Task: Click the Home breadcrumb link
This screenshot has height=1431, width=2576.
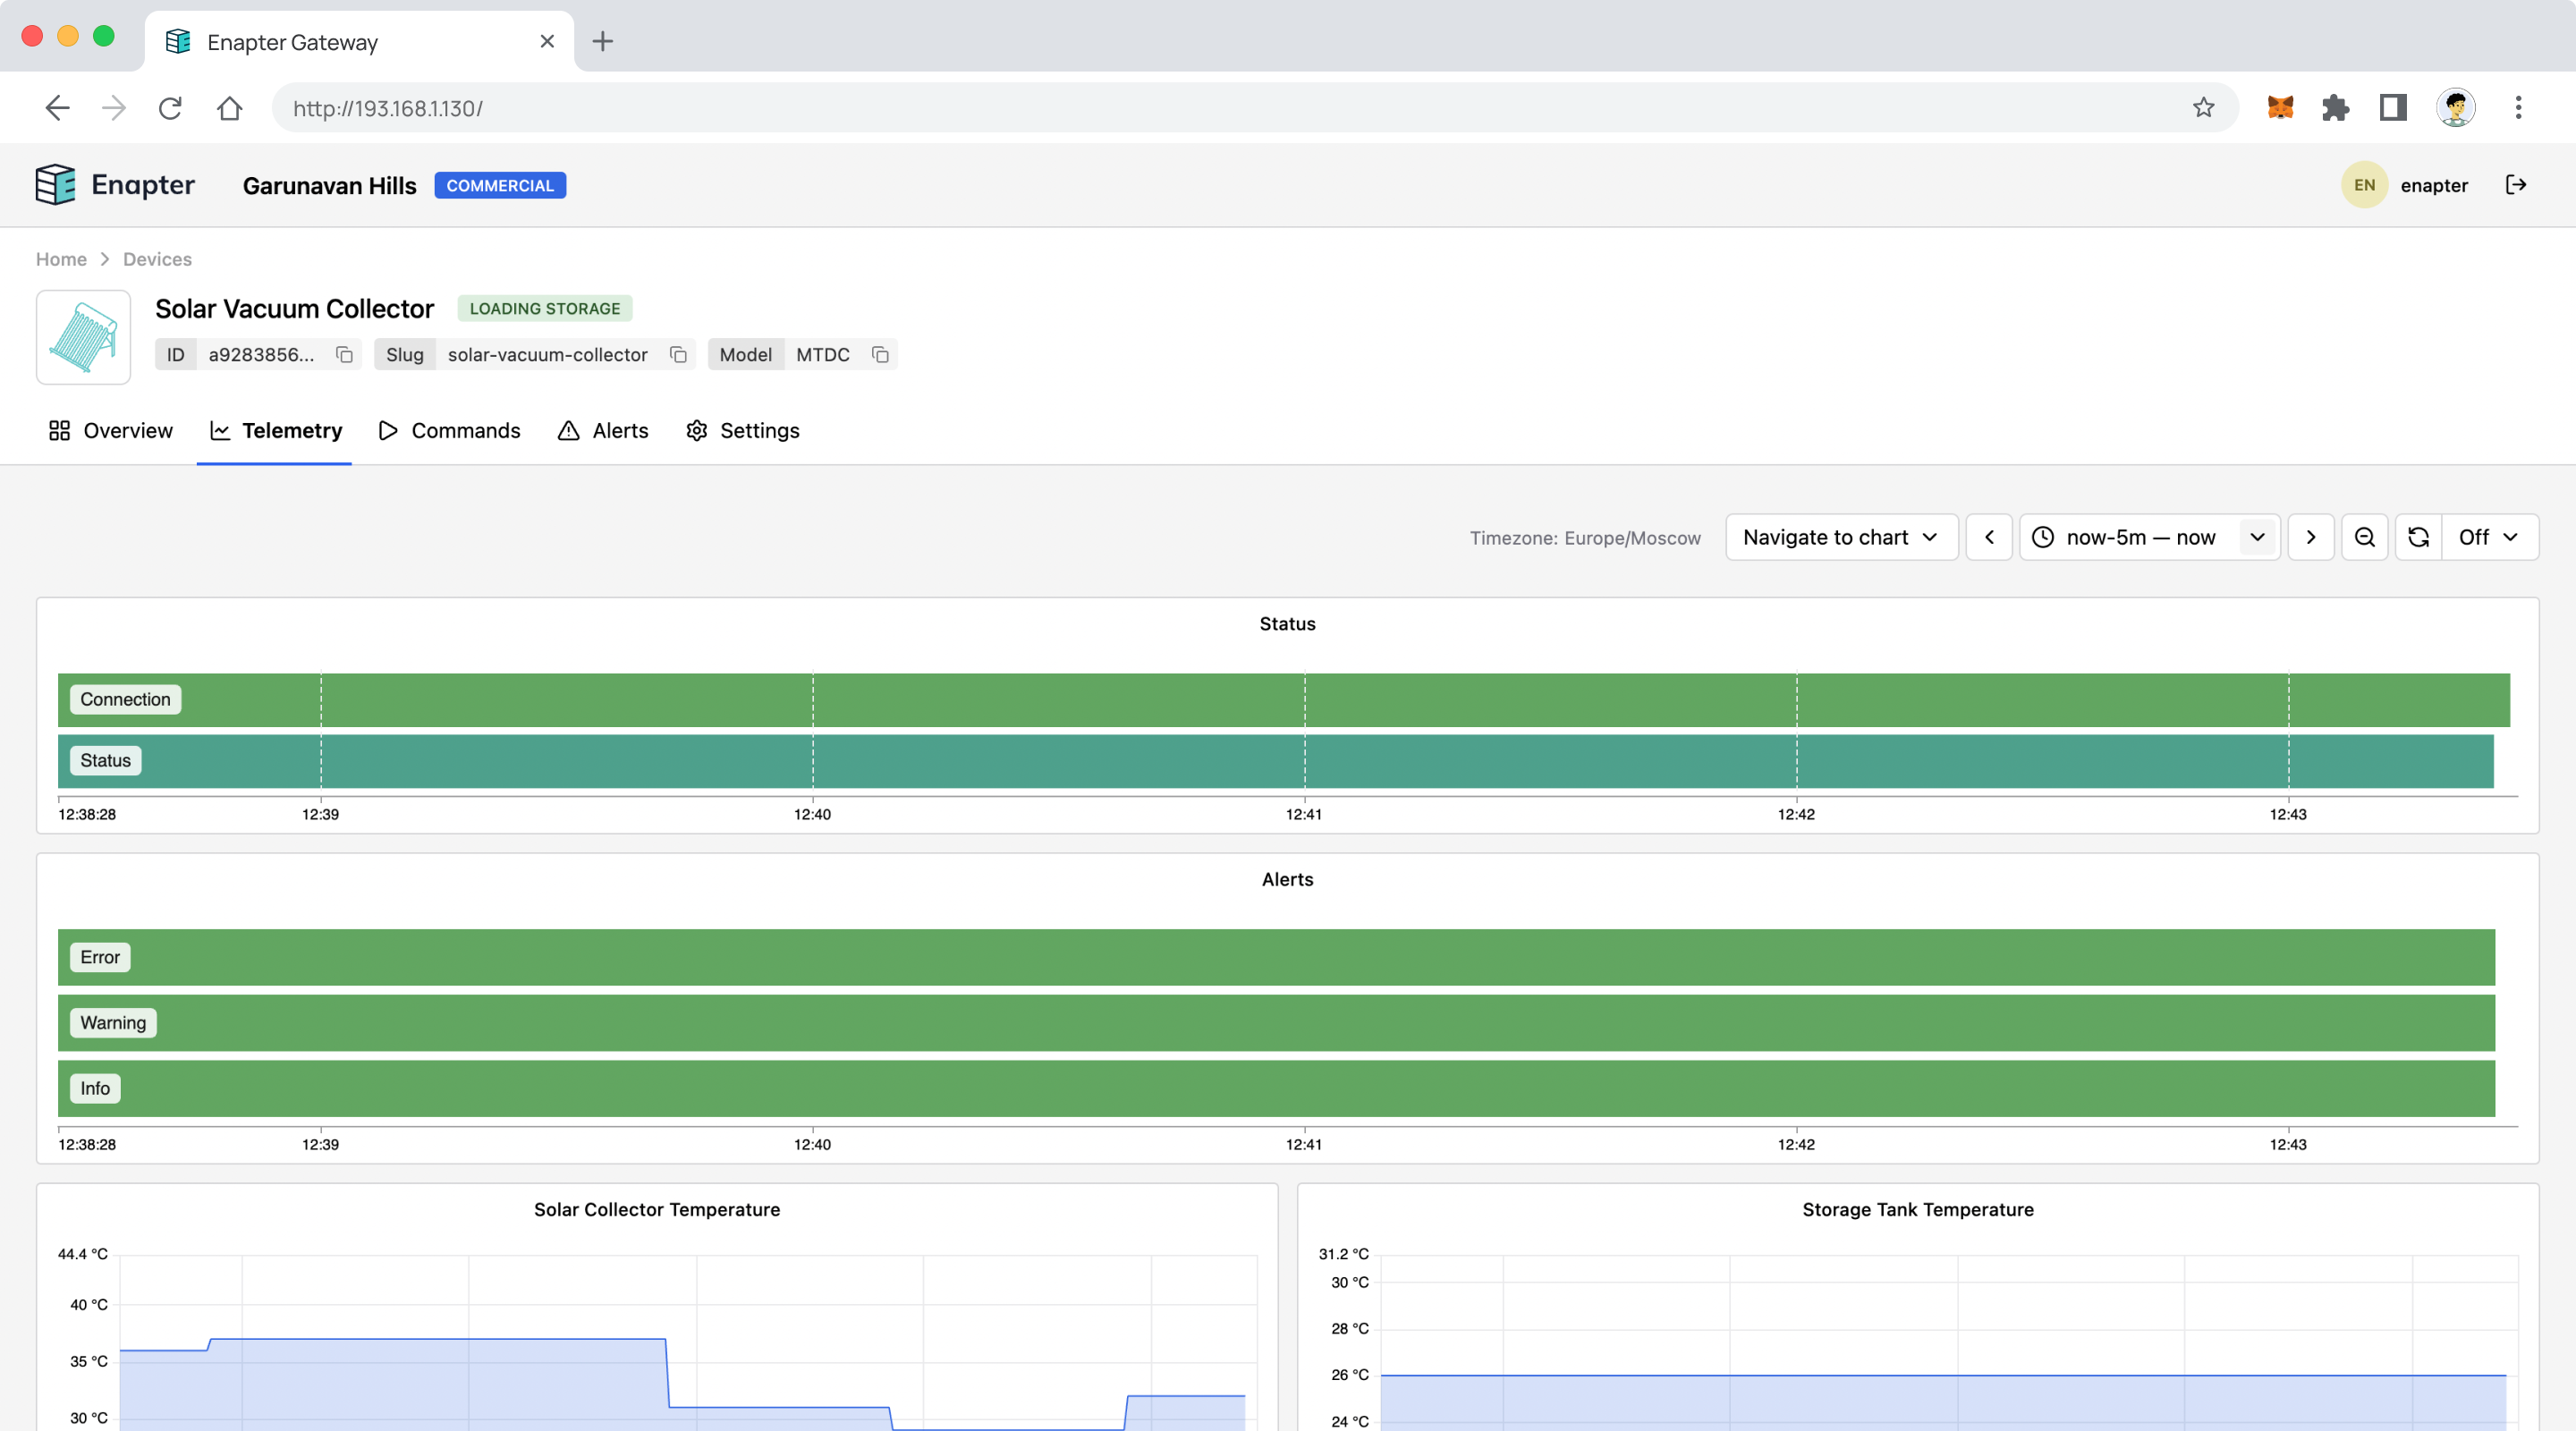Action: (61, 259)
